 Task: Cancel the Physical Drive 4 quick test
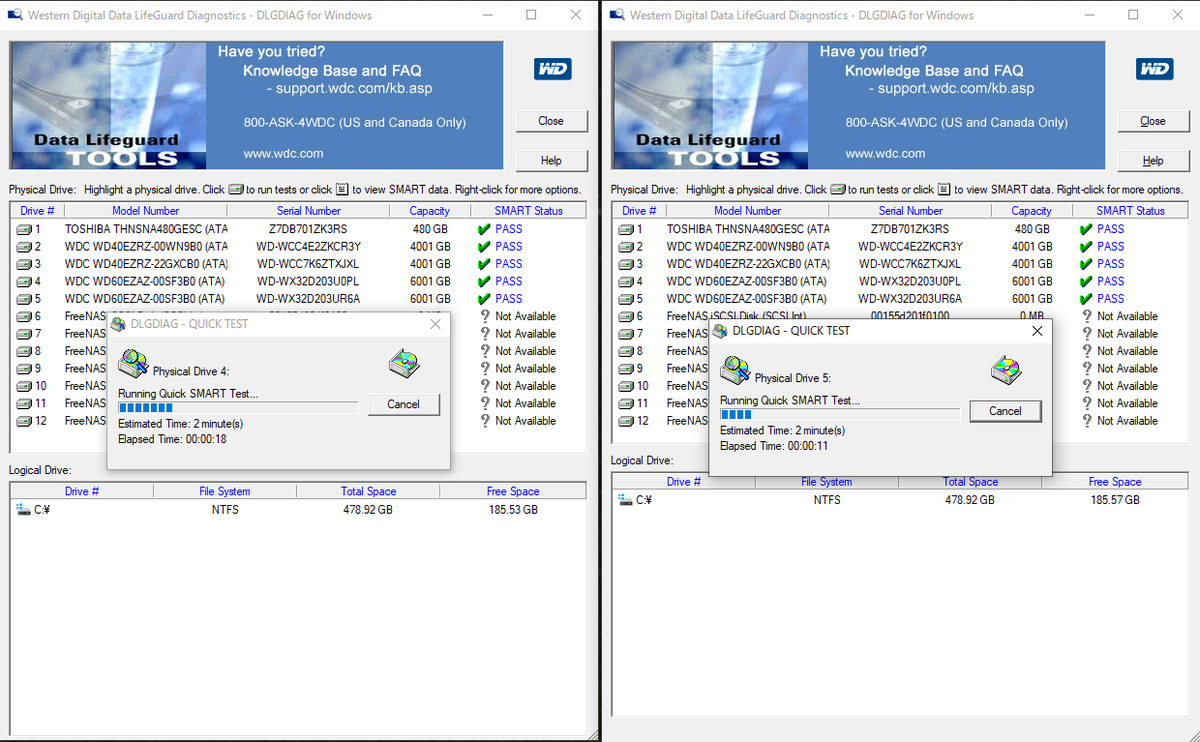tap(403, 404)
